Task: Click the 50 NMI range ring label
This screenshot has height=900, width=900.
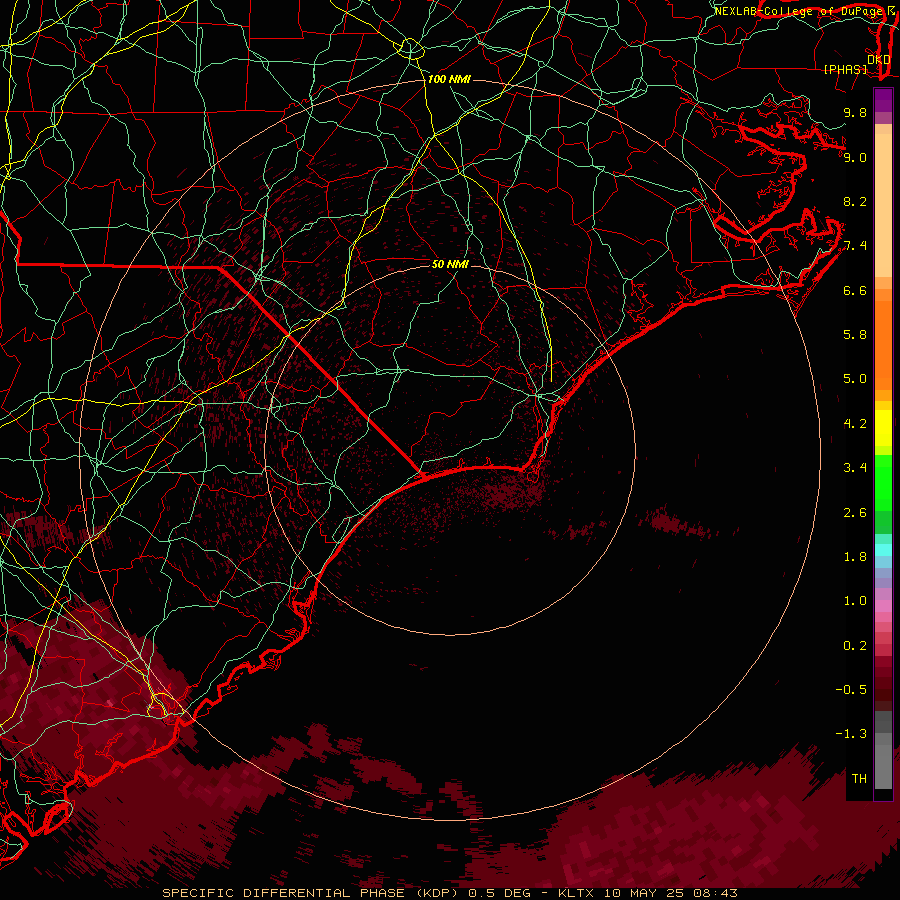Action: pos(450,264)
